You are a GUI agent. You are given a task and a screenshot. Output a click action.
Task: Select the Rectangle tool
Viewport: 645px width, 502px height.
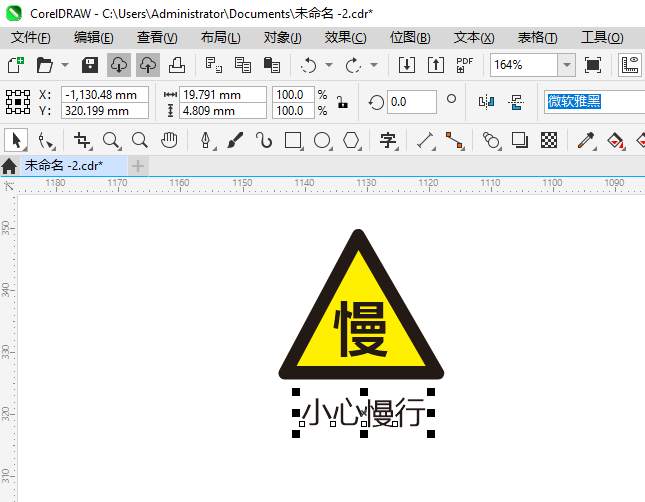(293, 140)
